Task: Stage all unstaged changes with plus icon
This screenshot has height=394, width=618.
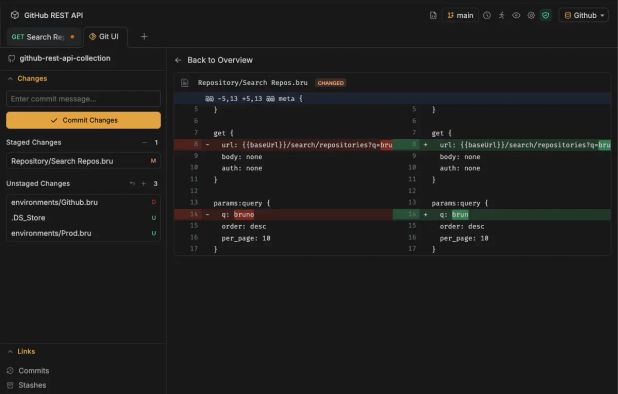Action: point(143,184)
